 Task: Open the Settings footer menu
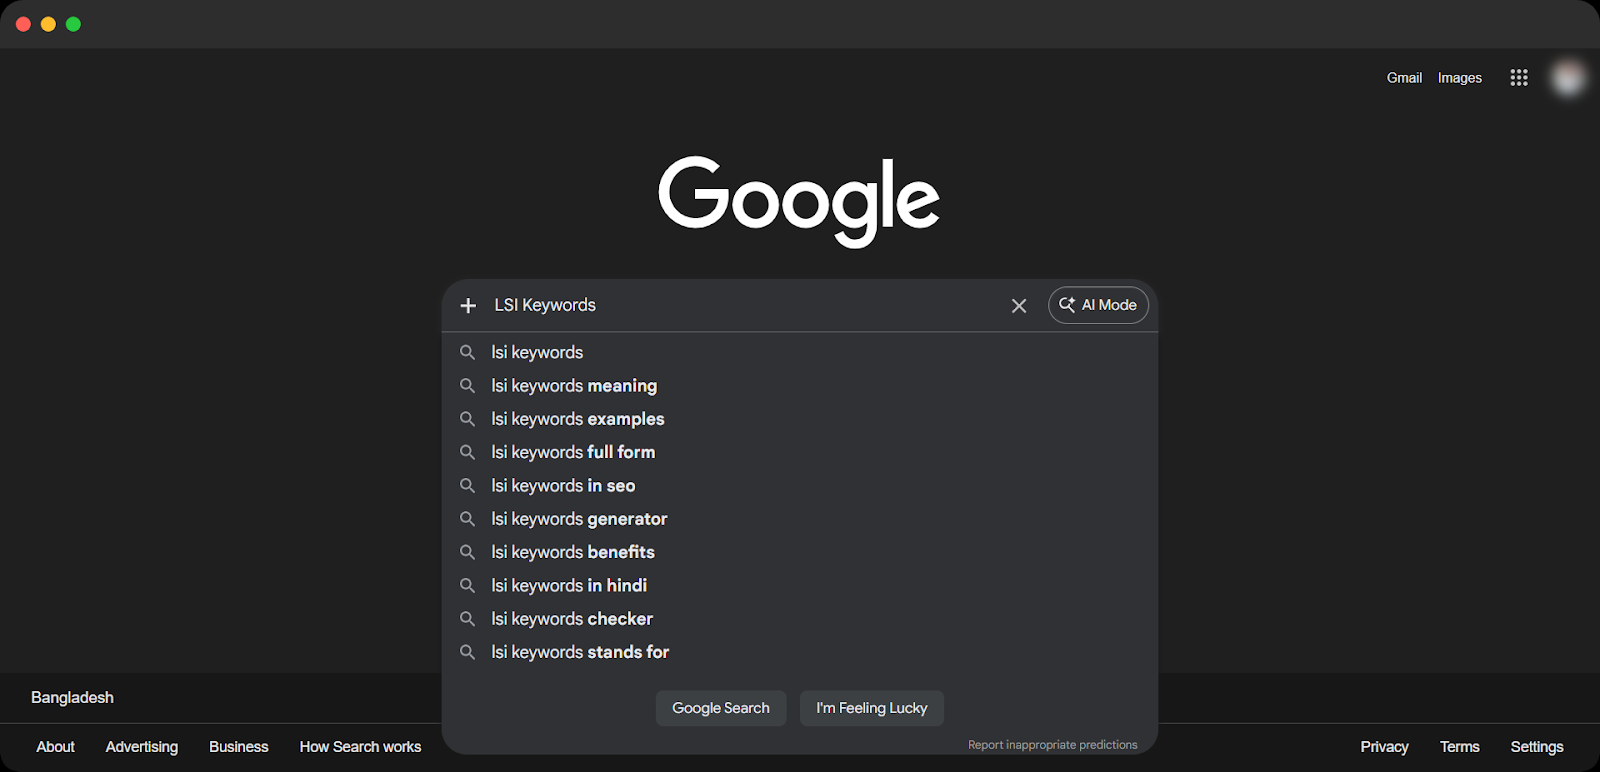pyautogui.click(x=1537, y=747)
